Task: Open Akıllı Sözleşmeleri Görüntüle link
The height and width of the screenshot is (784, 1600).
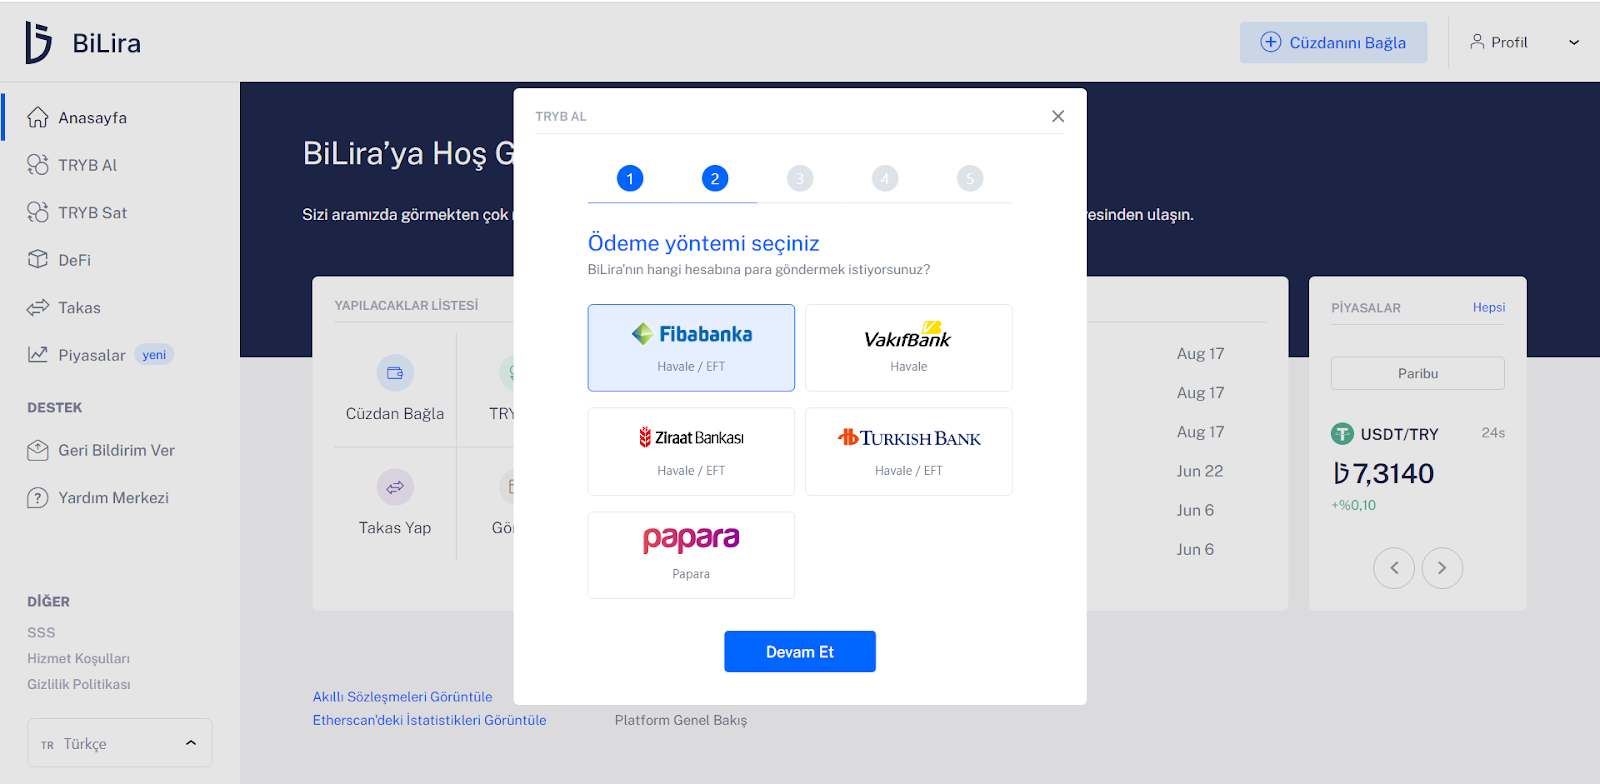Action: [x=403, y=696]
